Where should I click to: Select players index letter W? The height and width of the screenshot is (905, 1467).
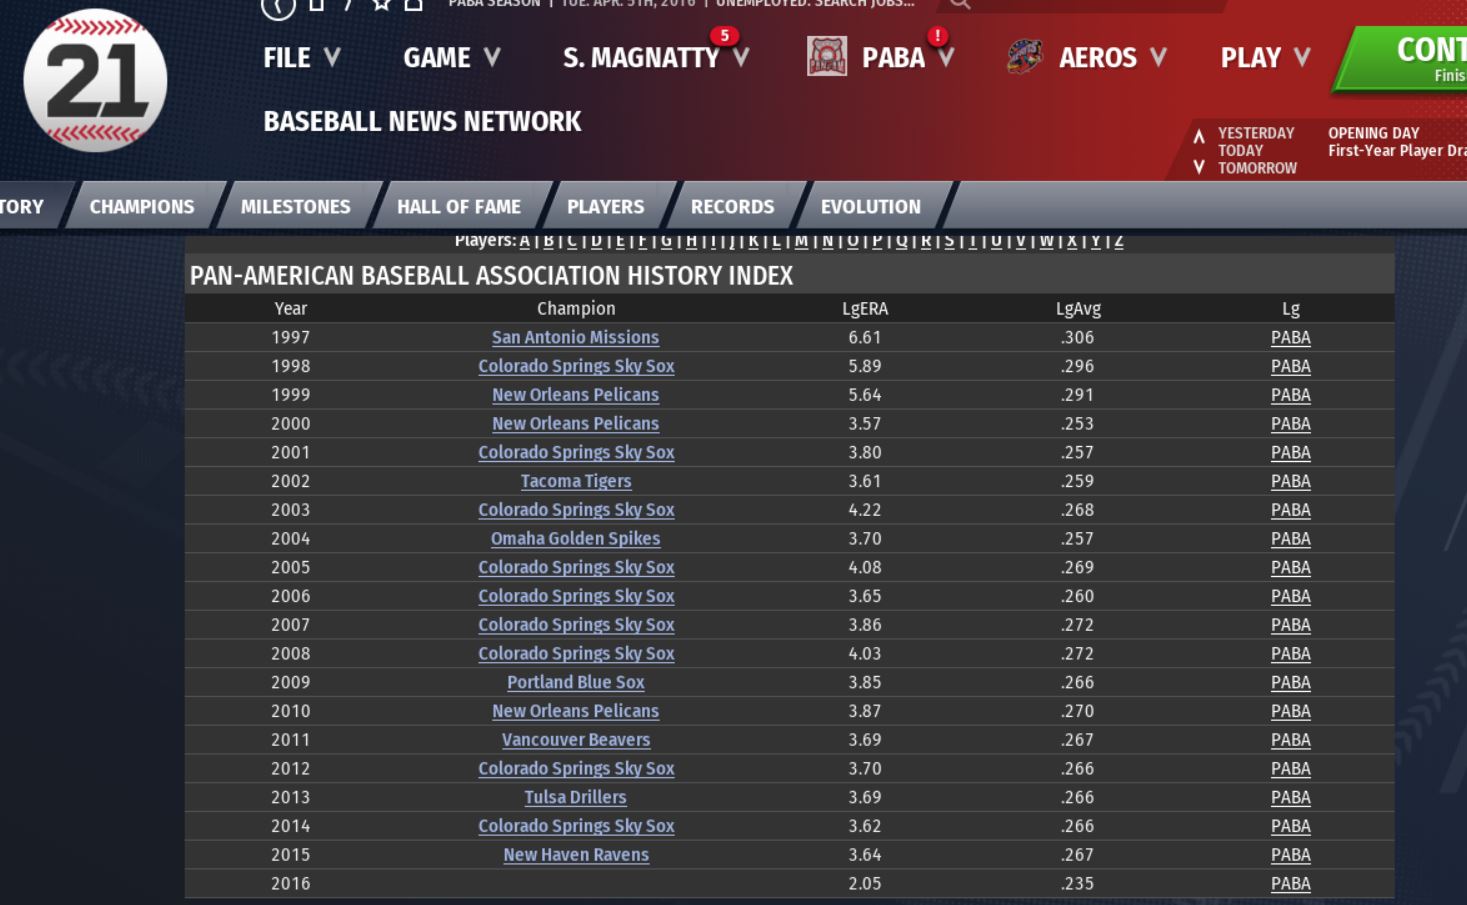[x=1046, y=241]
